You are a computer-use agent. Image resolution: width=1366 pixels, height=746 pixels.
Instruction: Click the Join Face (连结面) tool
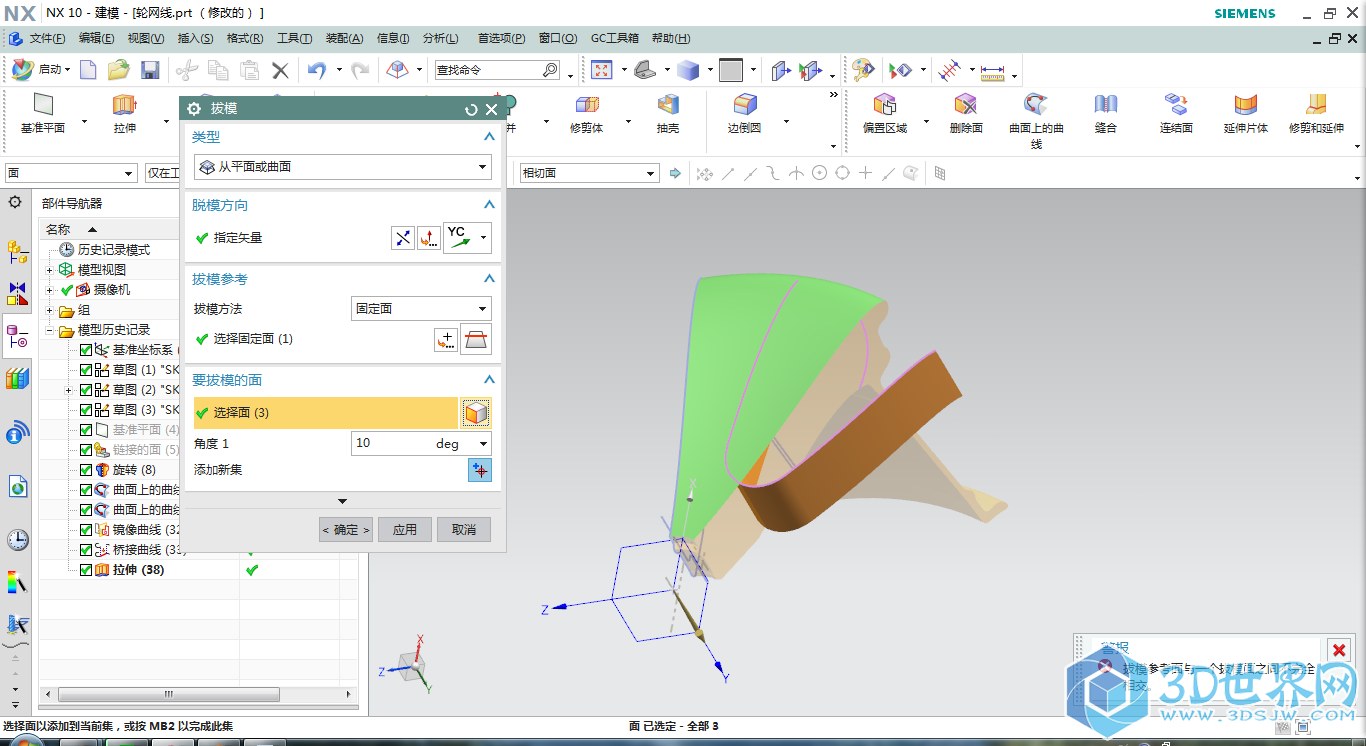pos(1176,113)
